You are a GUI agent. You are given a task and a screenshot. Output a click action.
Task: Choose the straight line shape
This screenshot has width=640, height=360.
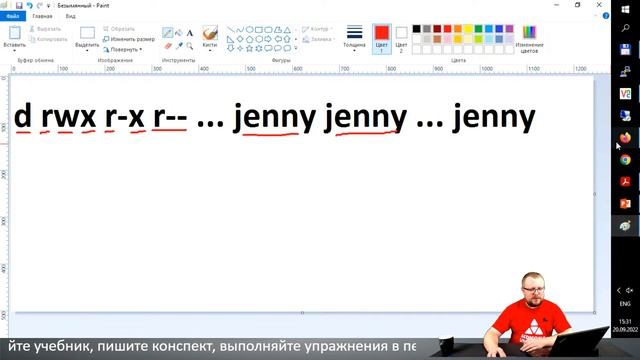click(x=231, y=30)
